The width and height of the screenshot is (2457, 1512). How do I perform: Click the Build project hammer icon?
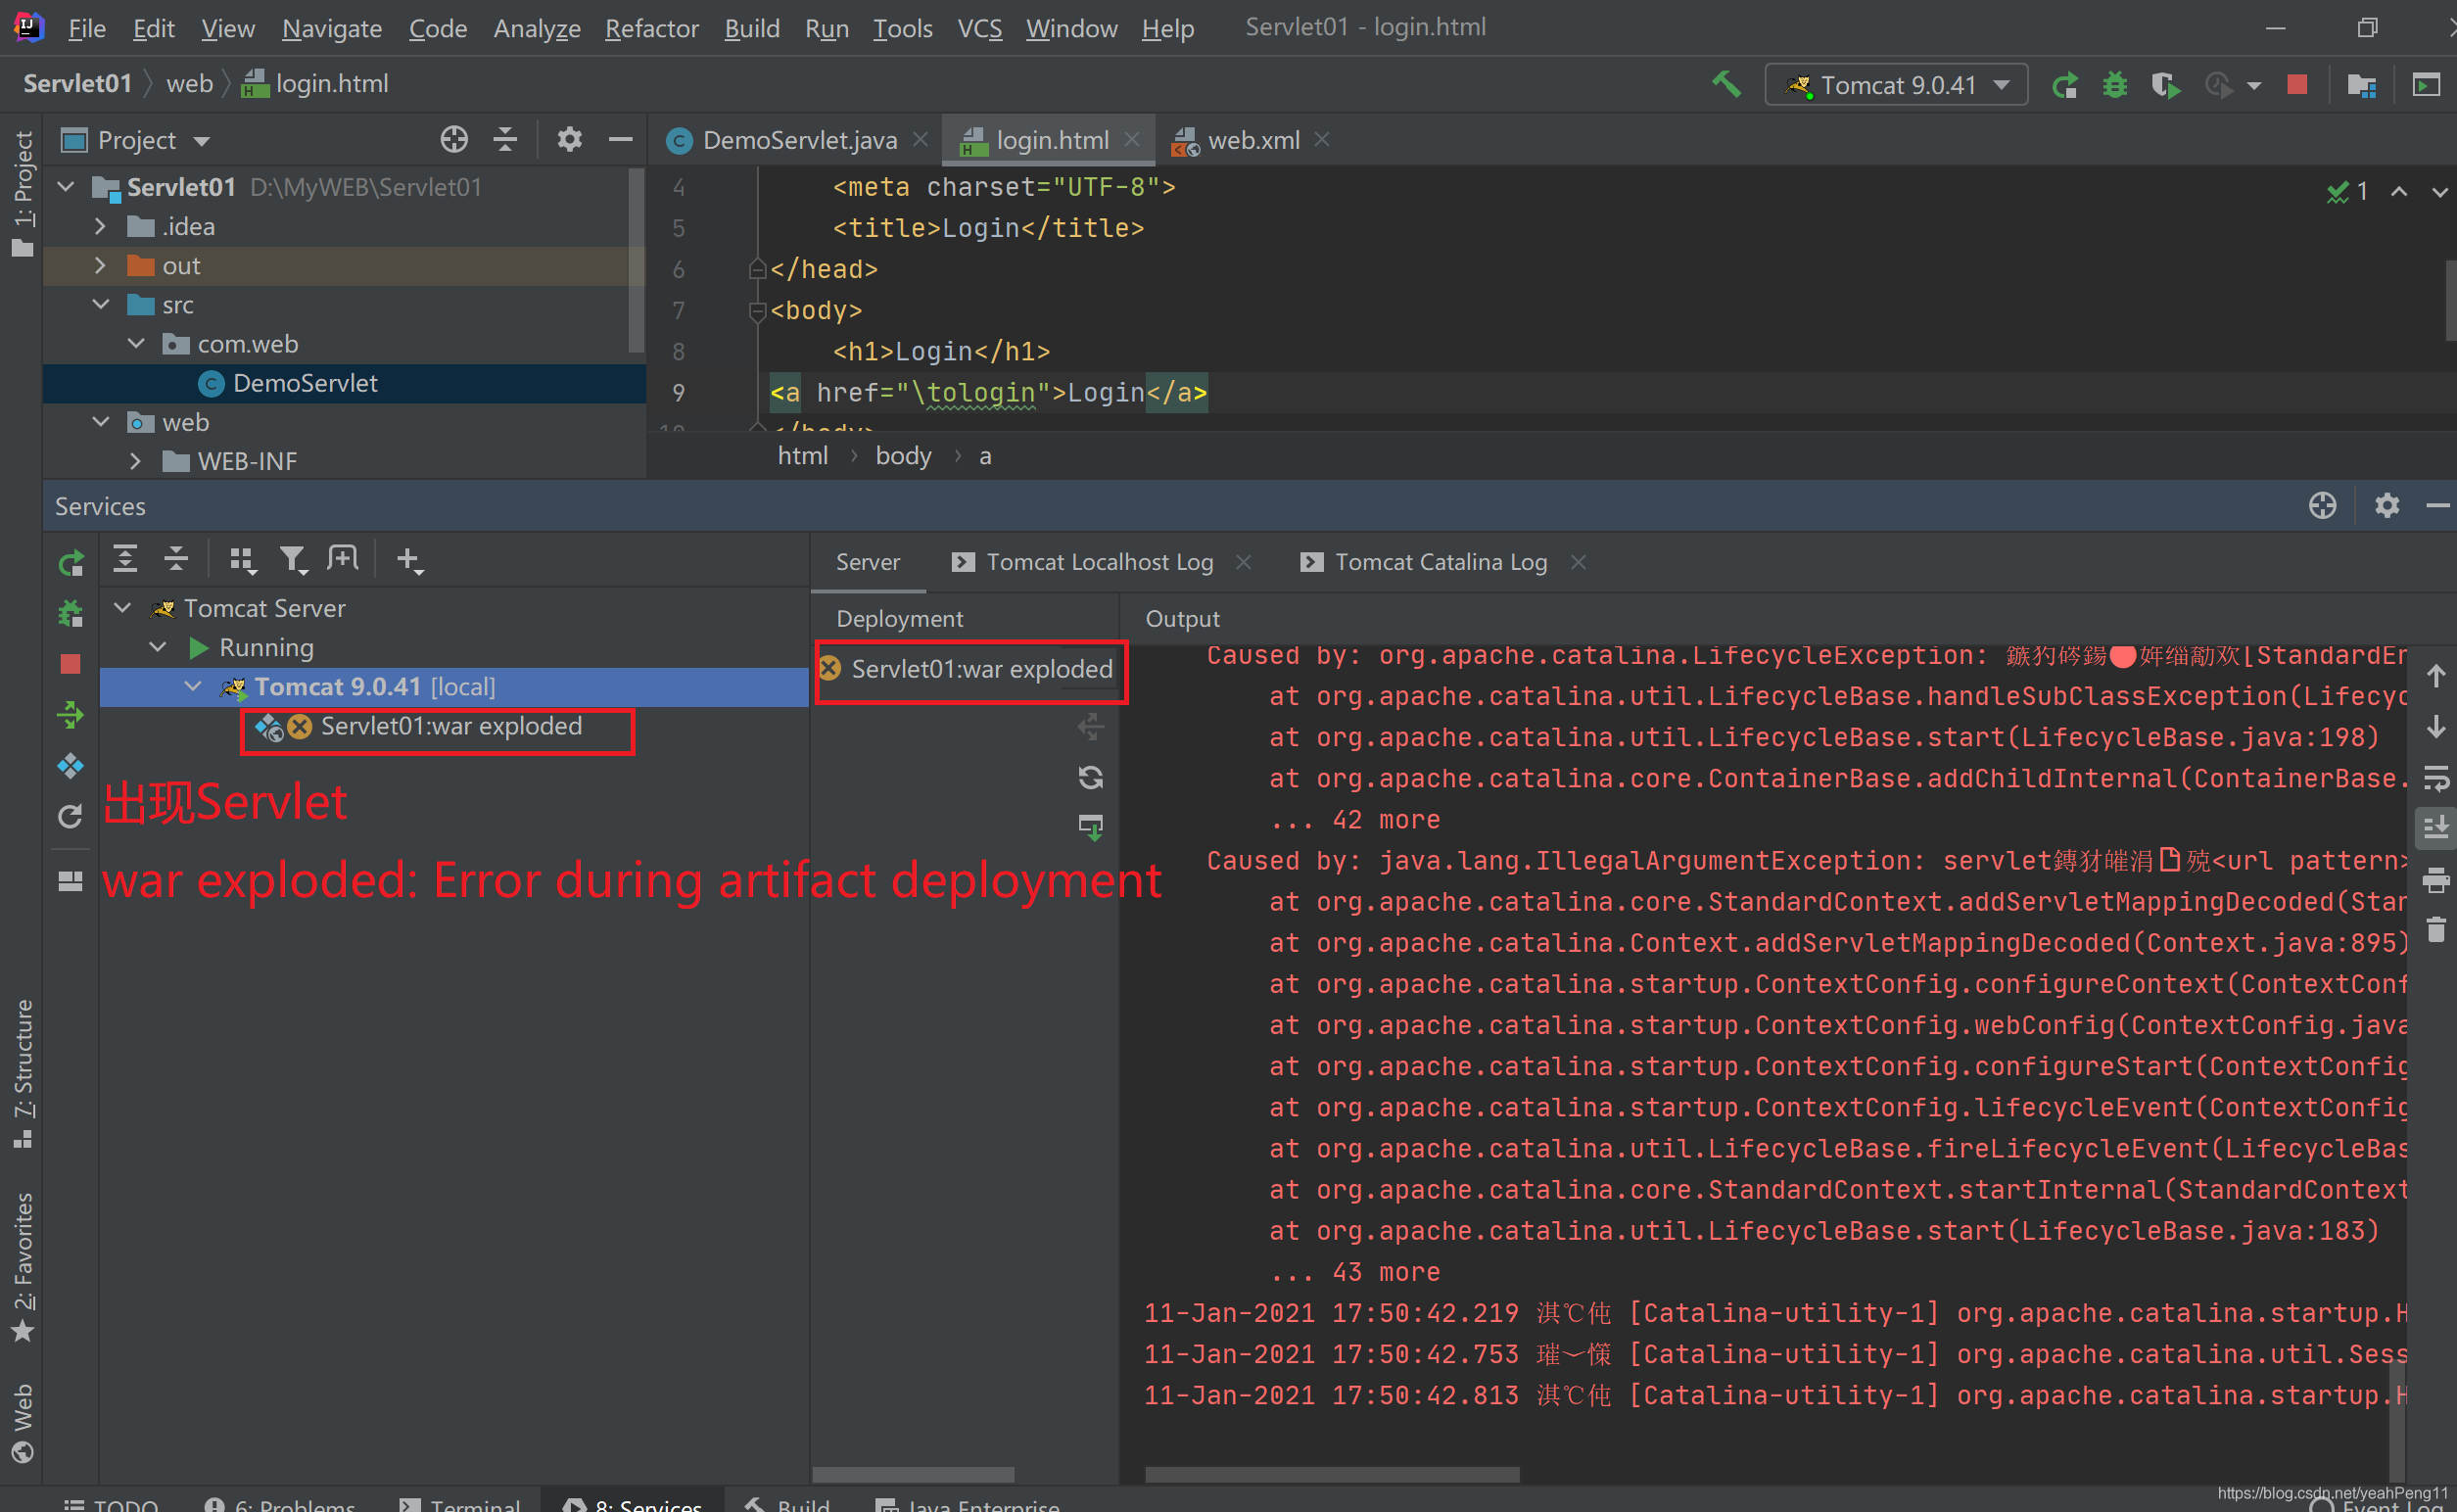tap(1727, 85)
